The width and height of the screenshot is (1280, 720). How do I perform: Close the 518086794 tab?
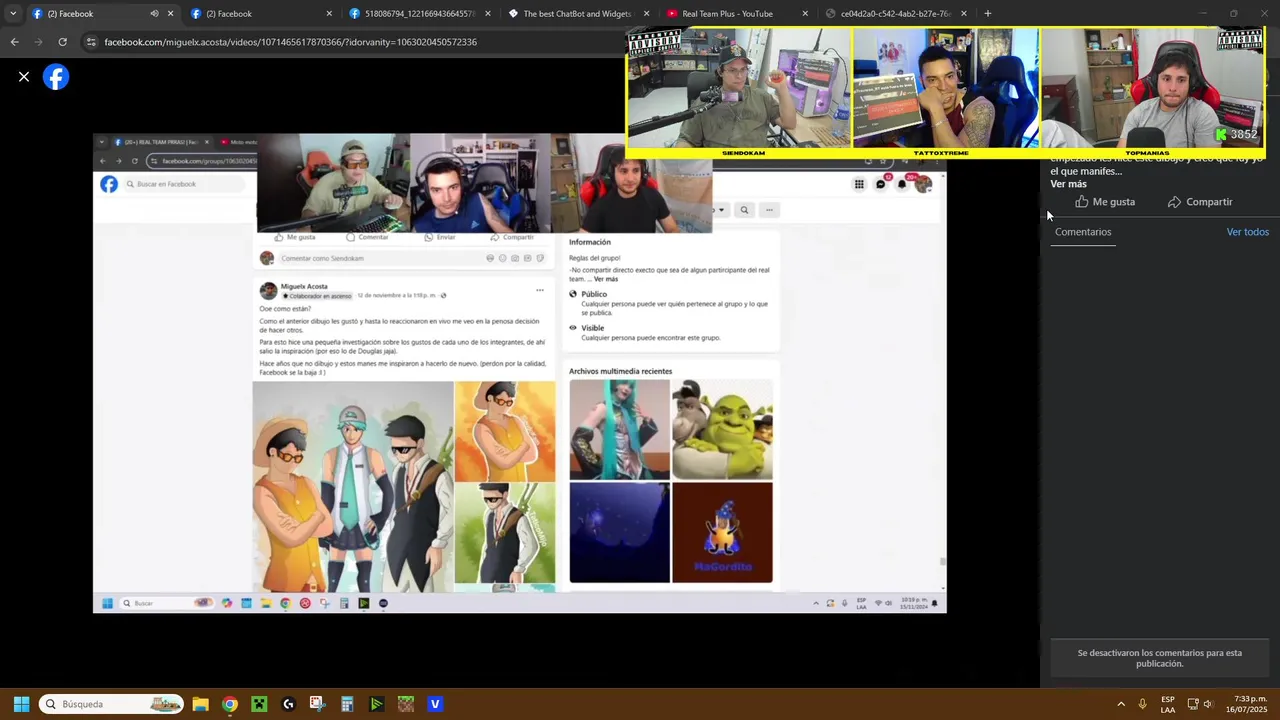click(x=488, y=14)
